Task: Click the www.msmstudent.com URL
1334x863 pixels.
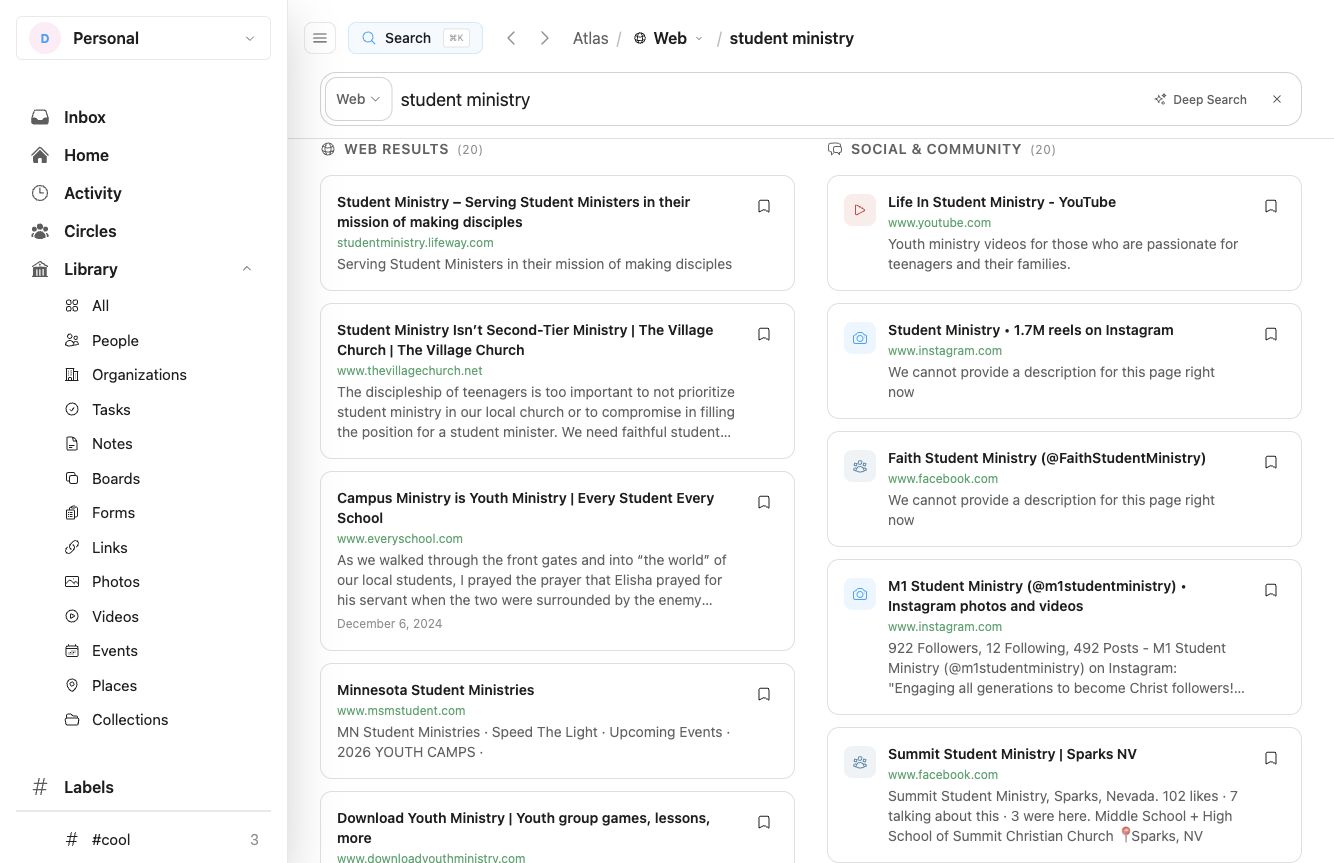Action: coord(401,710)
